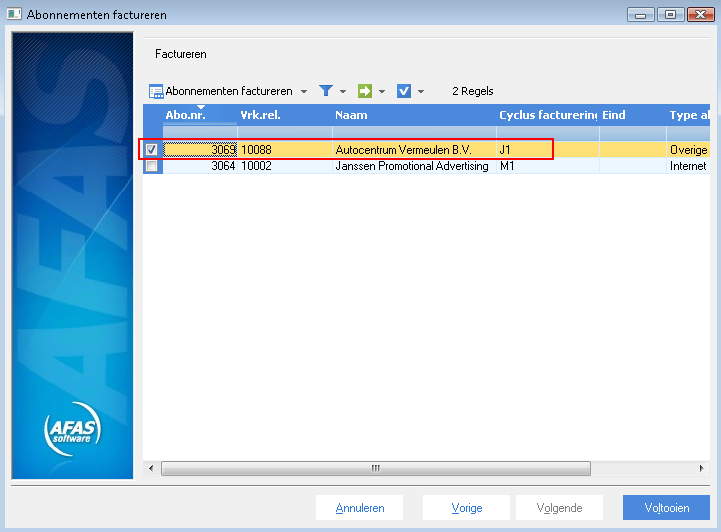Select the Janssen Promotional Advertising name cell
Screen dimensions: 721x532
click(414, 166)
